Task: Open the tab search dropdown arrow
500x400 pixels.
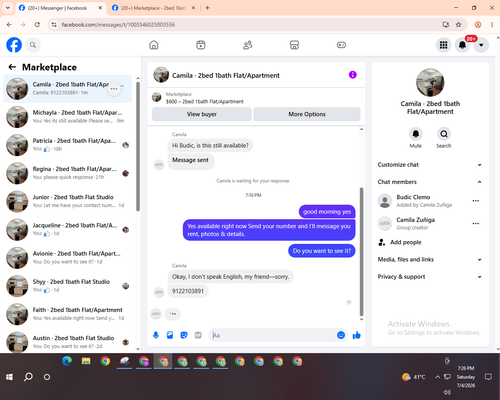Action: [x=8, y=8]
